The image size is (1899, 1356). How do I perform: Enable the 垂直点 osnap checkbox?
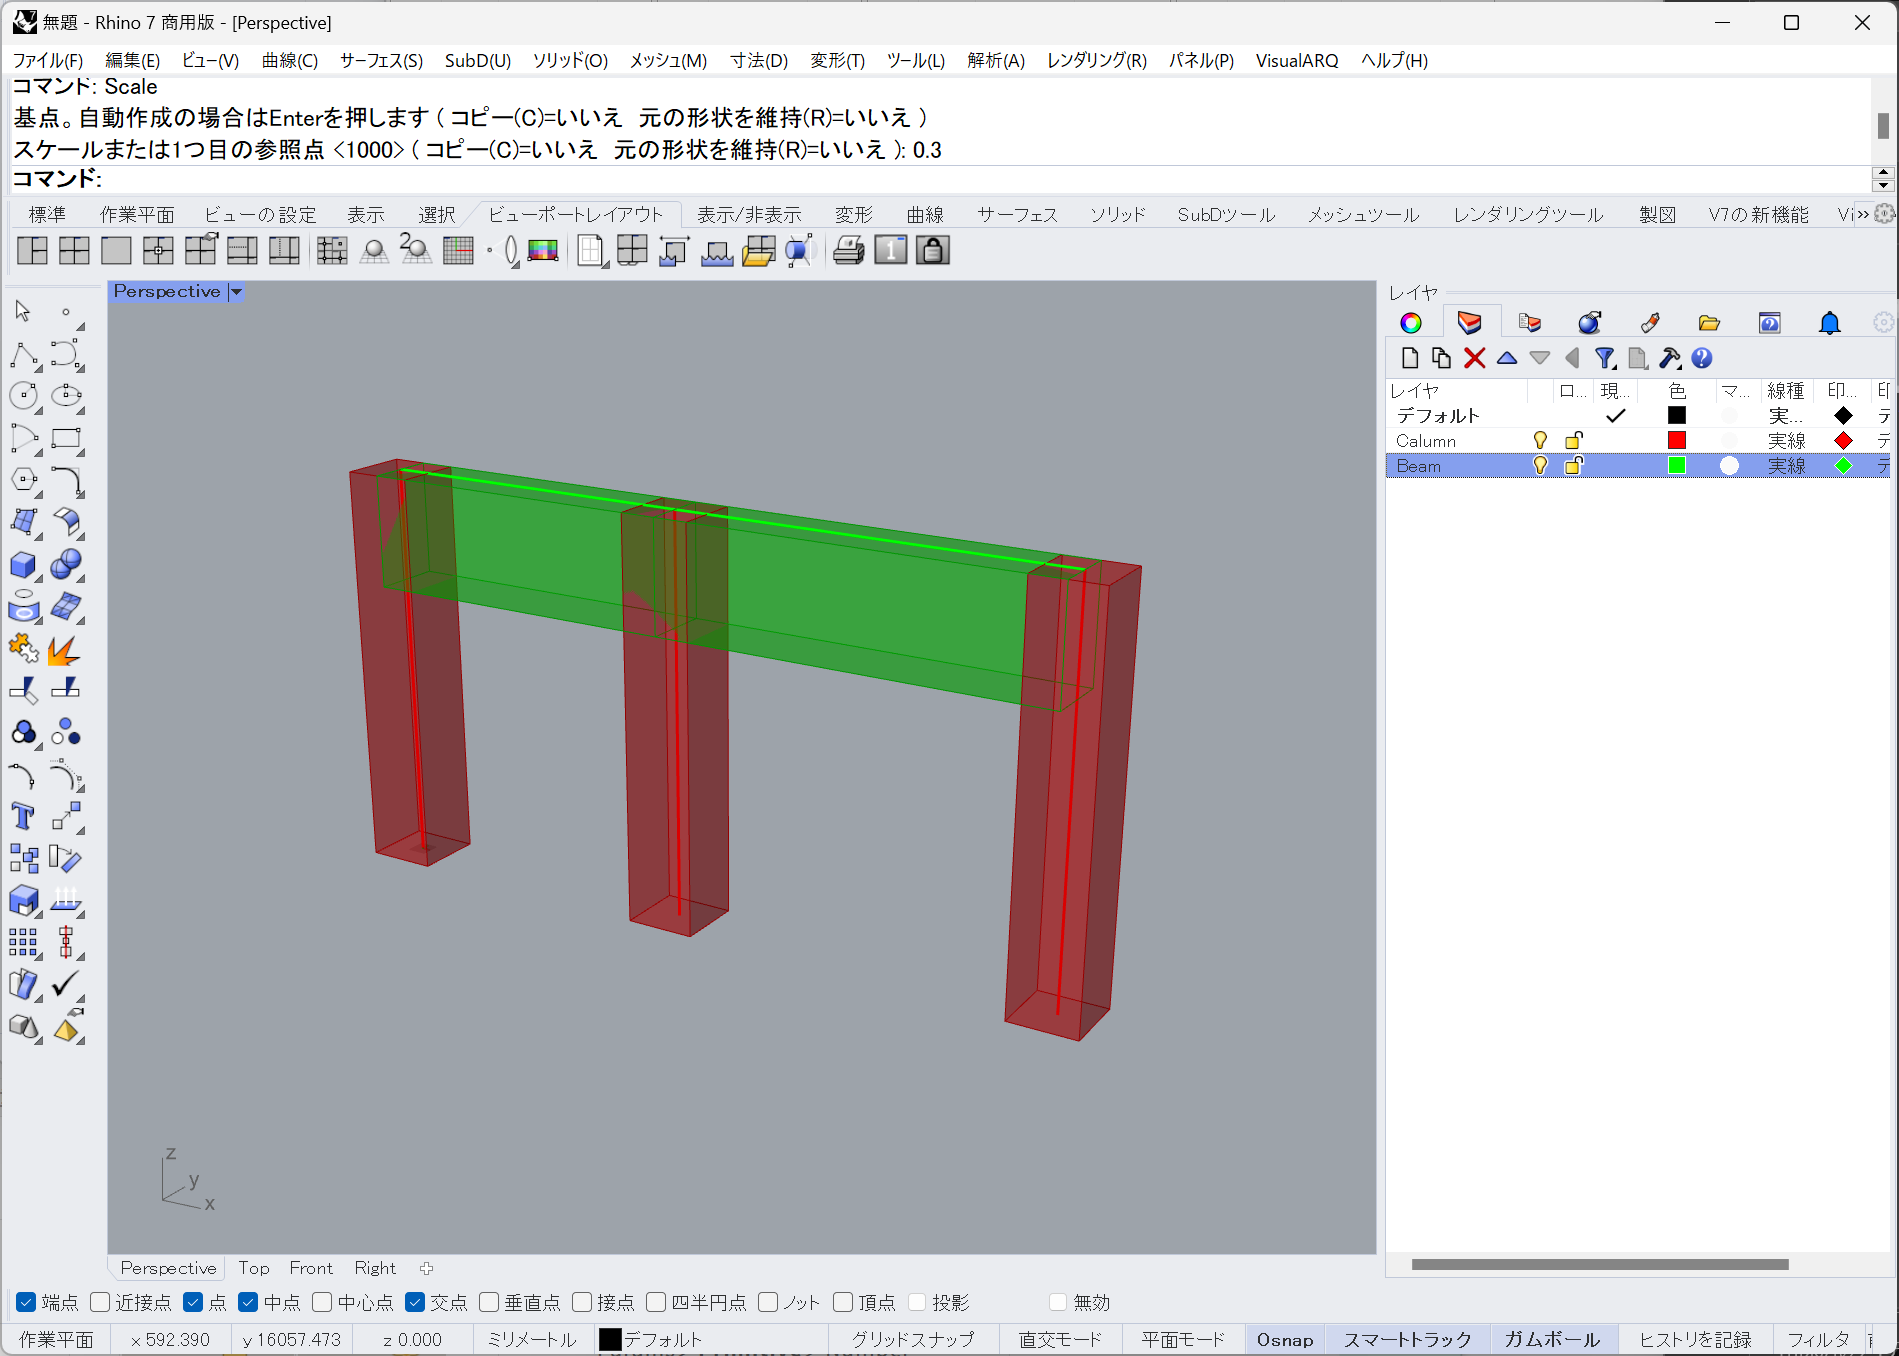click(489, 1302)
